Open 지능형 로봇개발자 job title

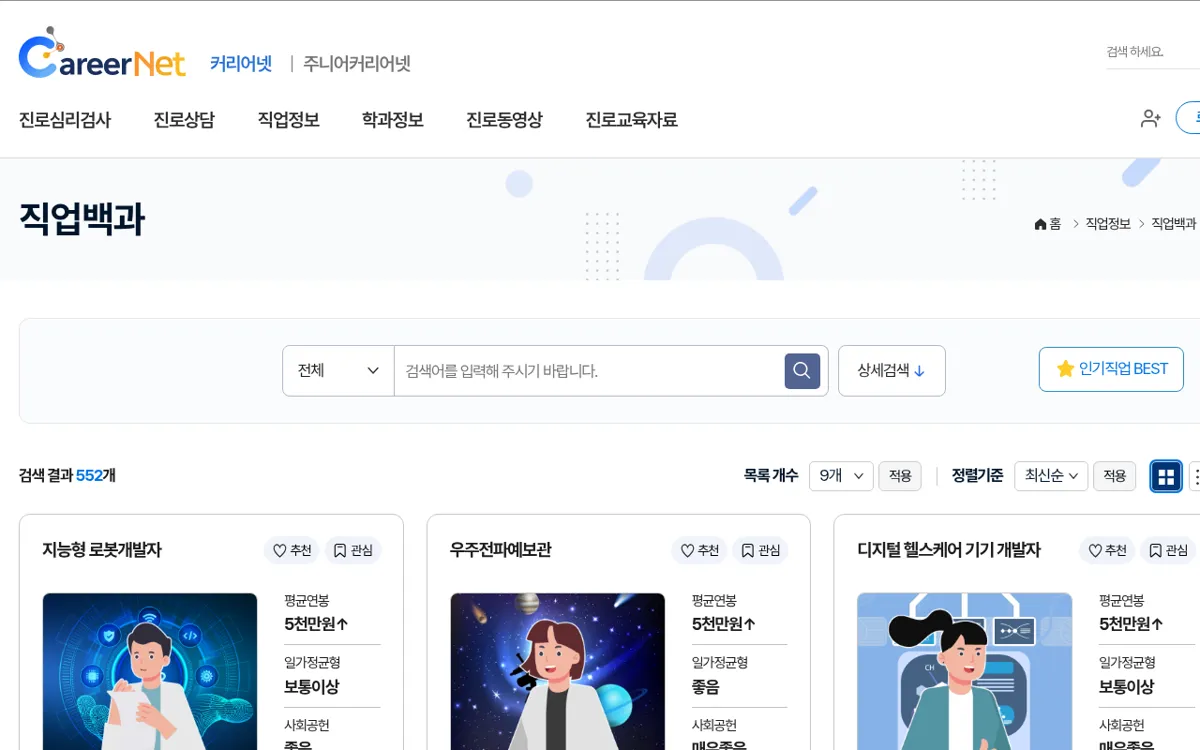pyautogui.click(x=102, y=550)
